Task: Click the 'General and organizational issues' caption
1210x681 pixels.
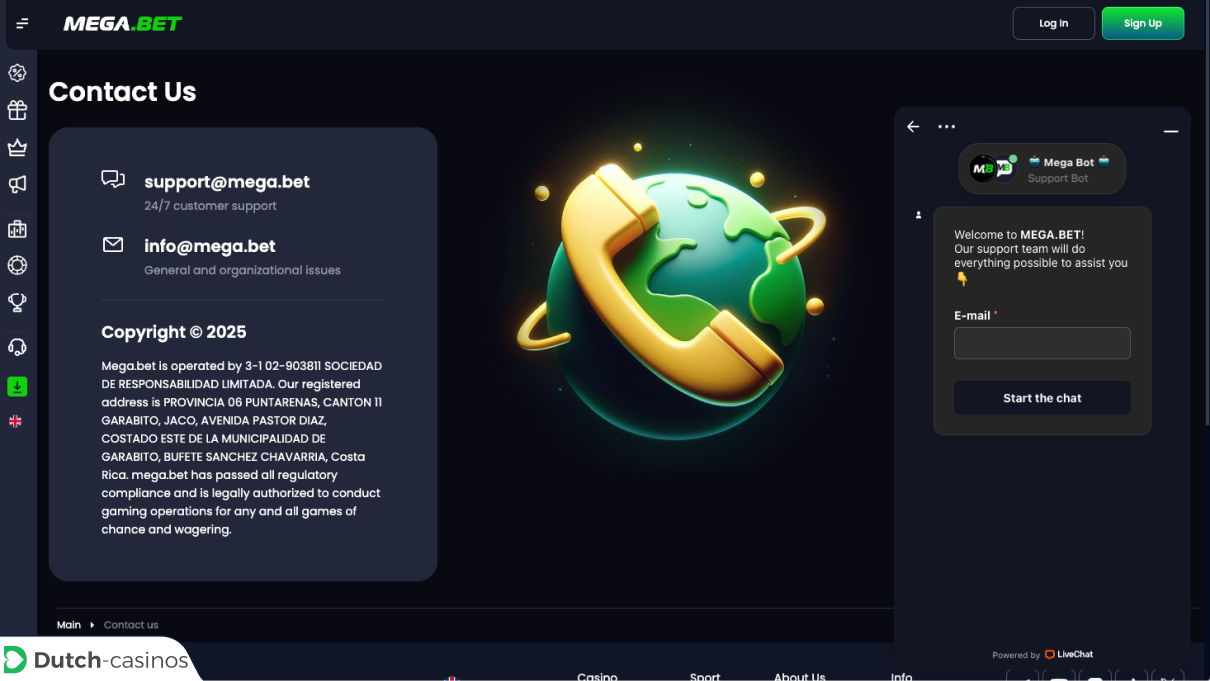Action: point(242,270)
